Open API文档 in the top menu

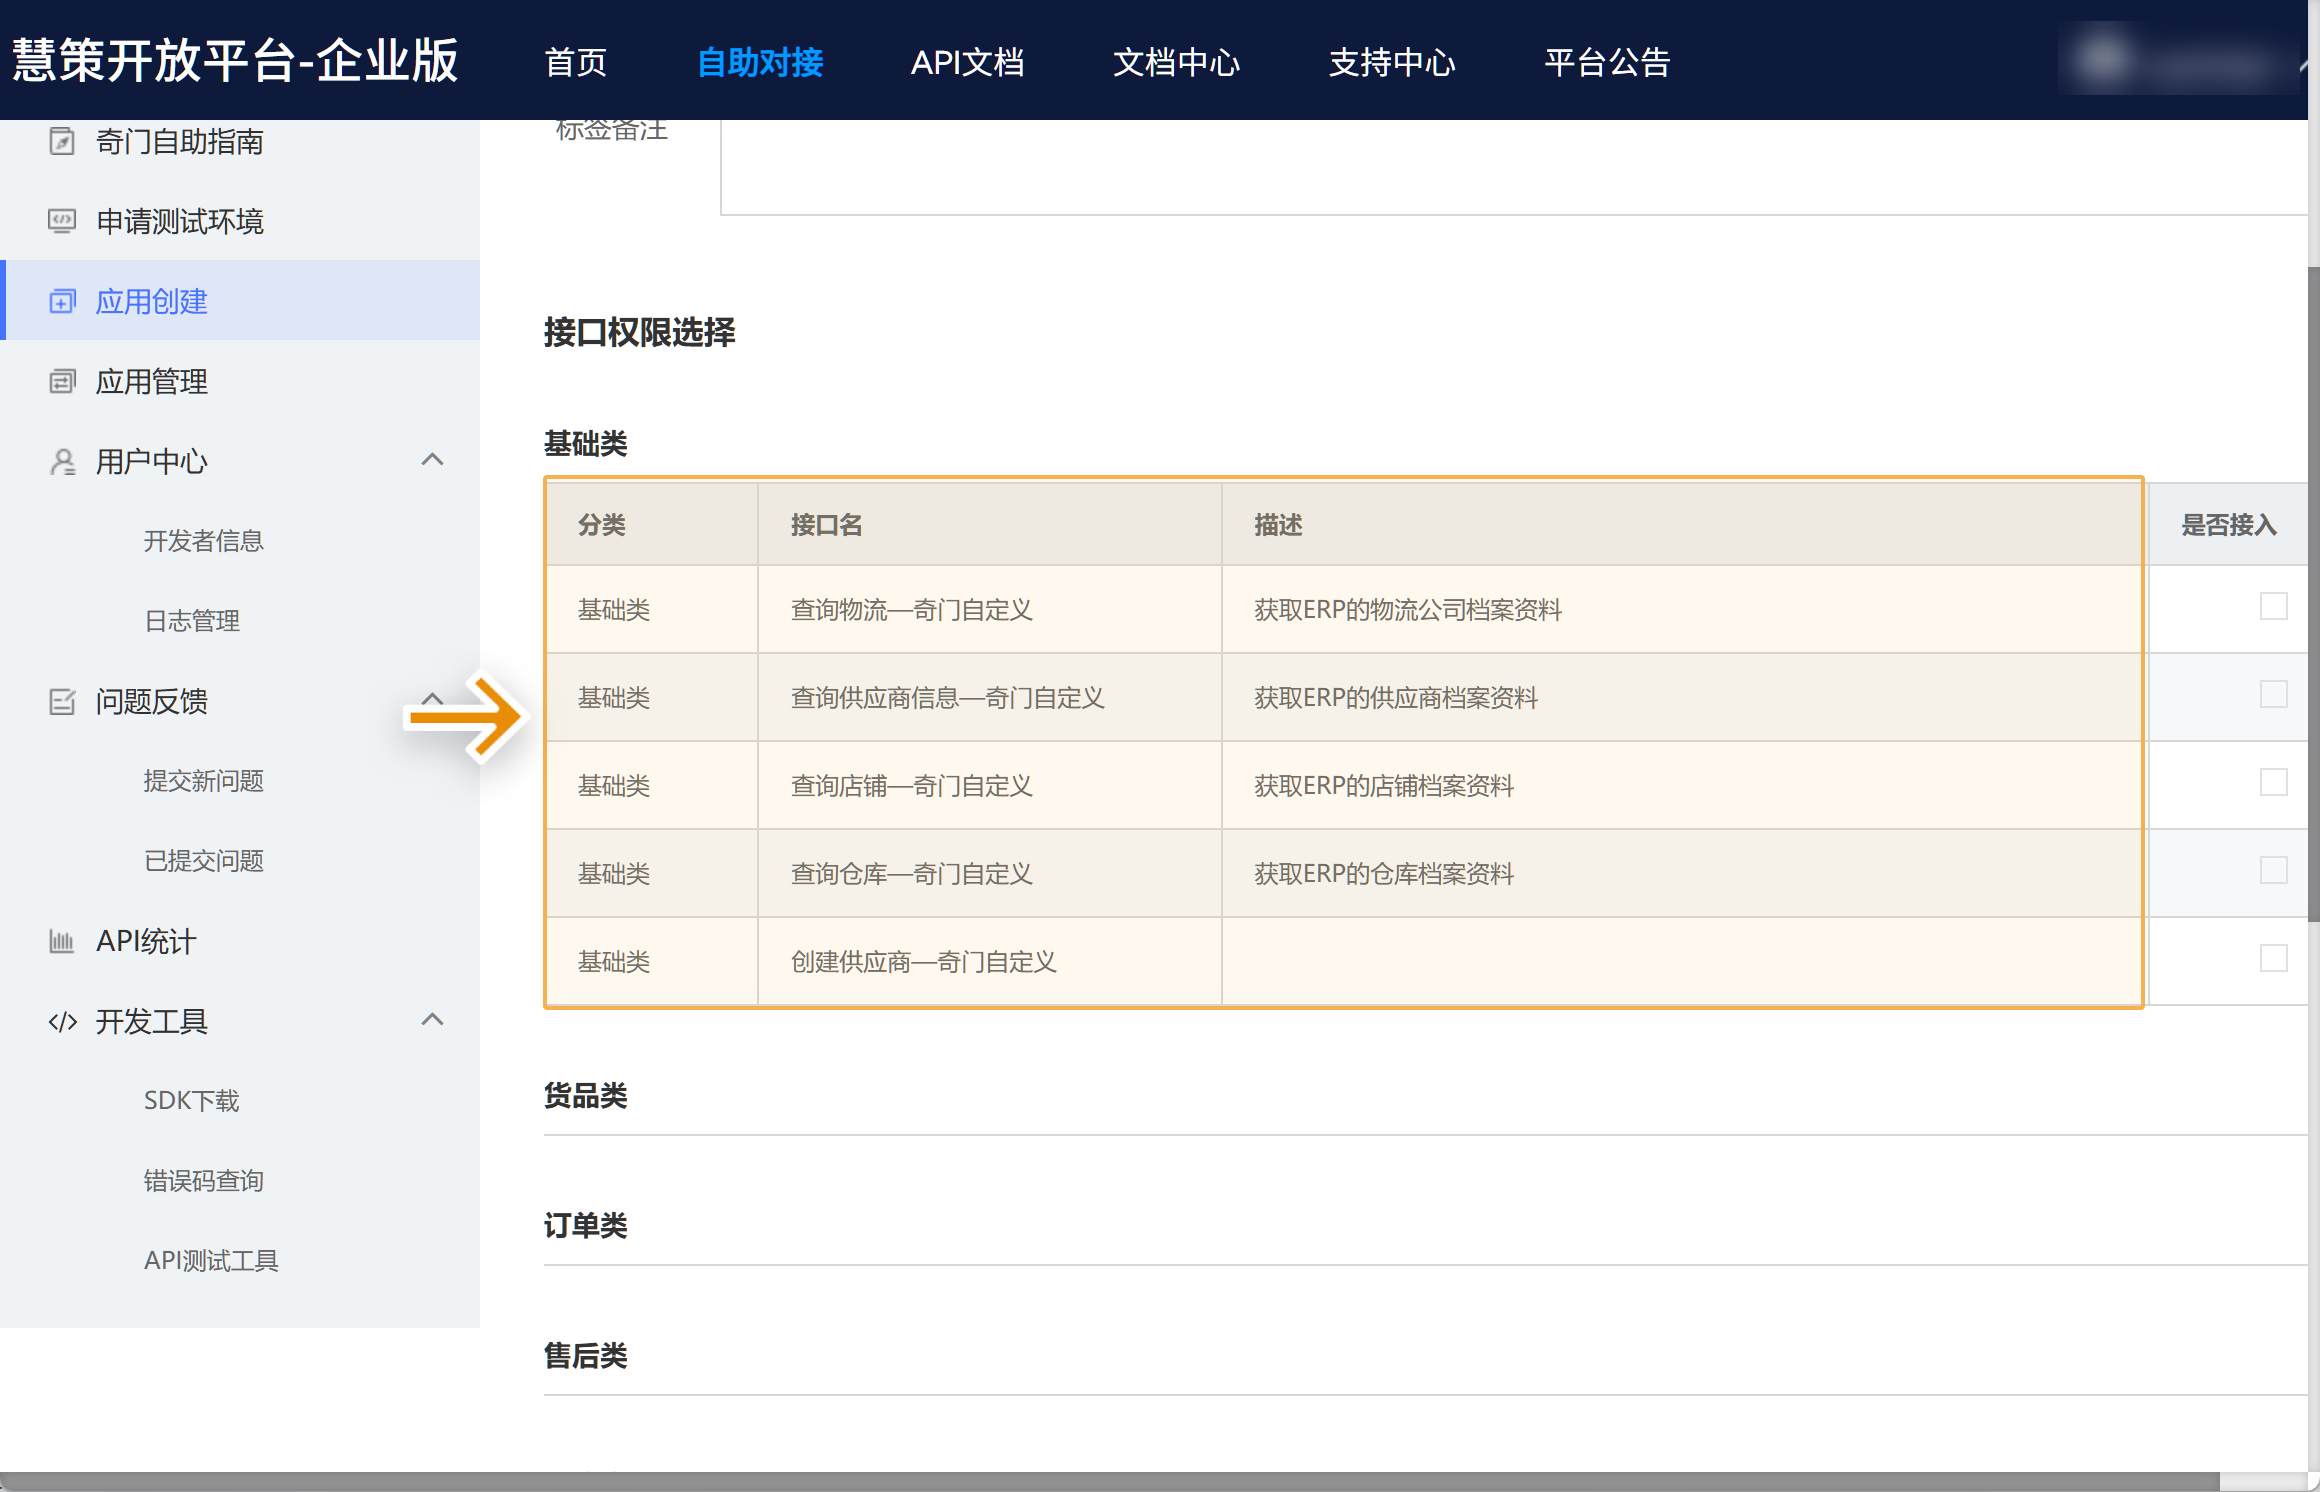click(x=968, y=62)
